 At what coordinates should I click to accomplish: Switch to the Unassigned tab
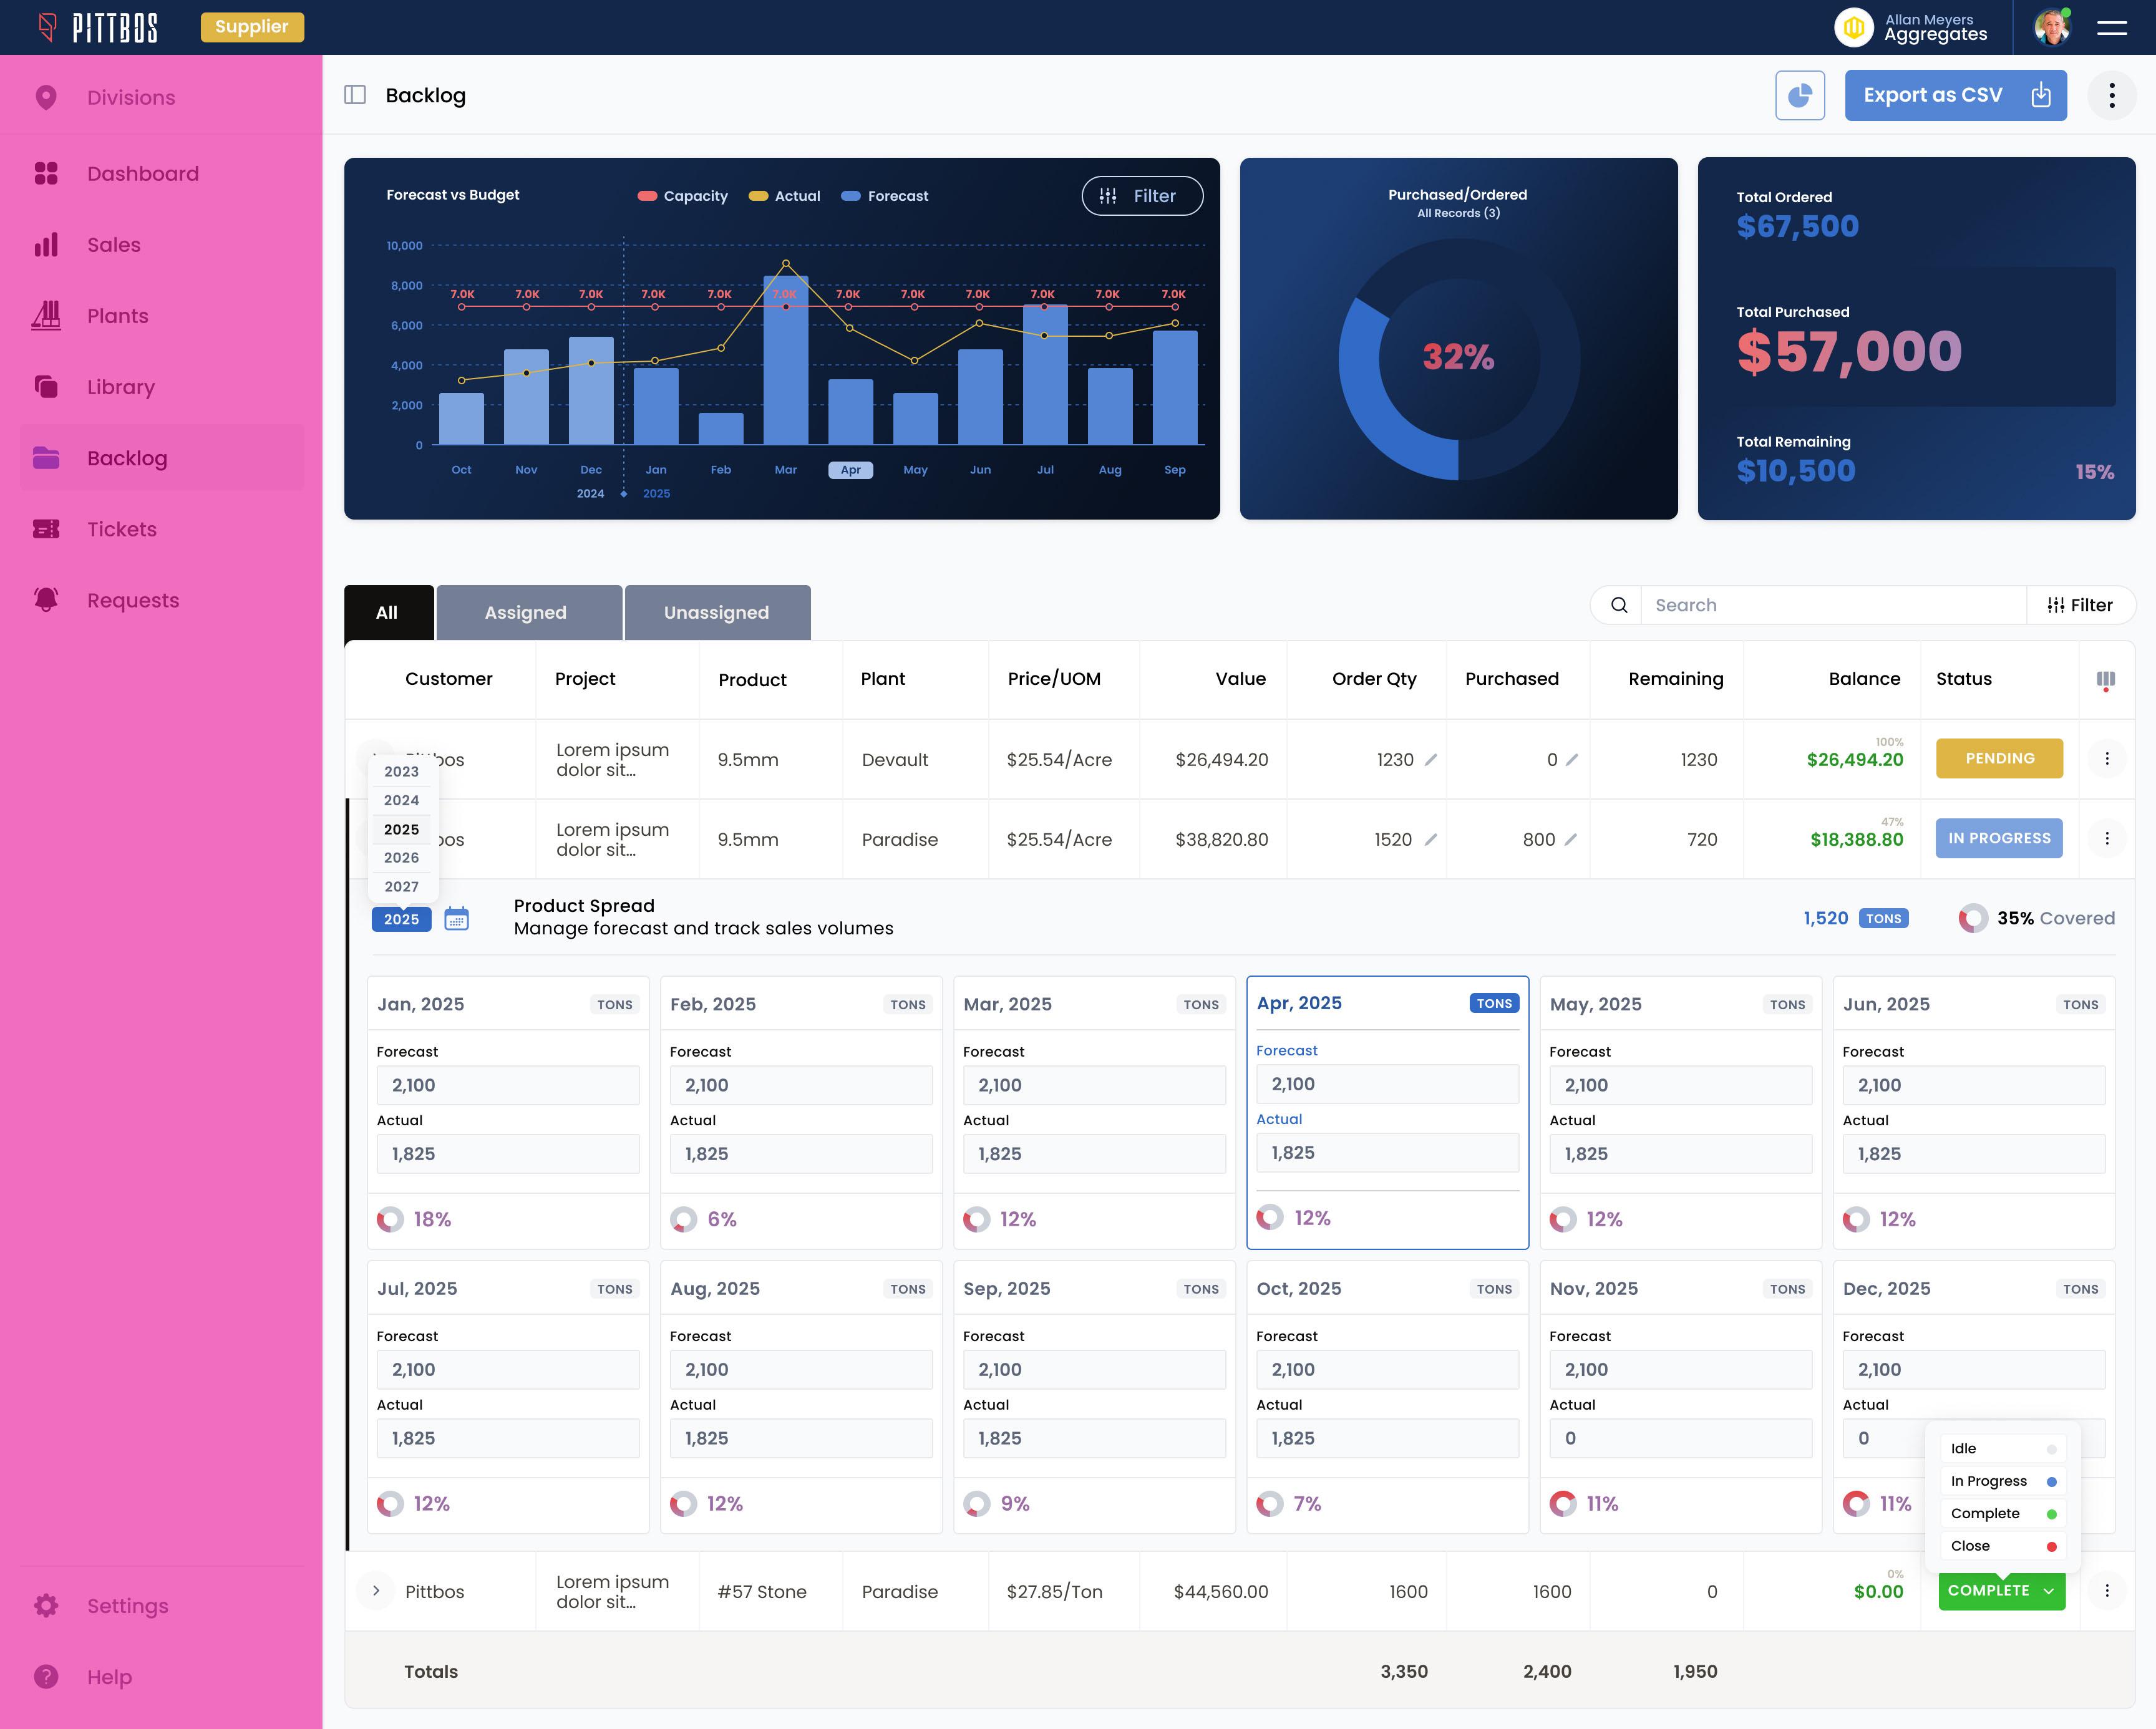(717, 612)
